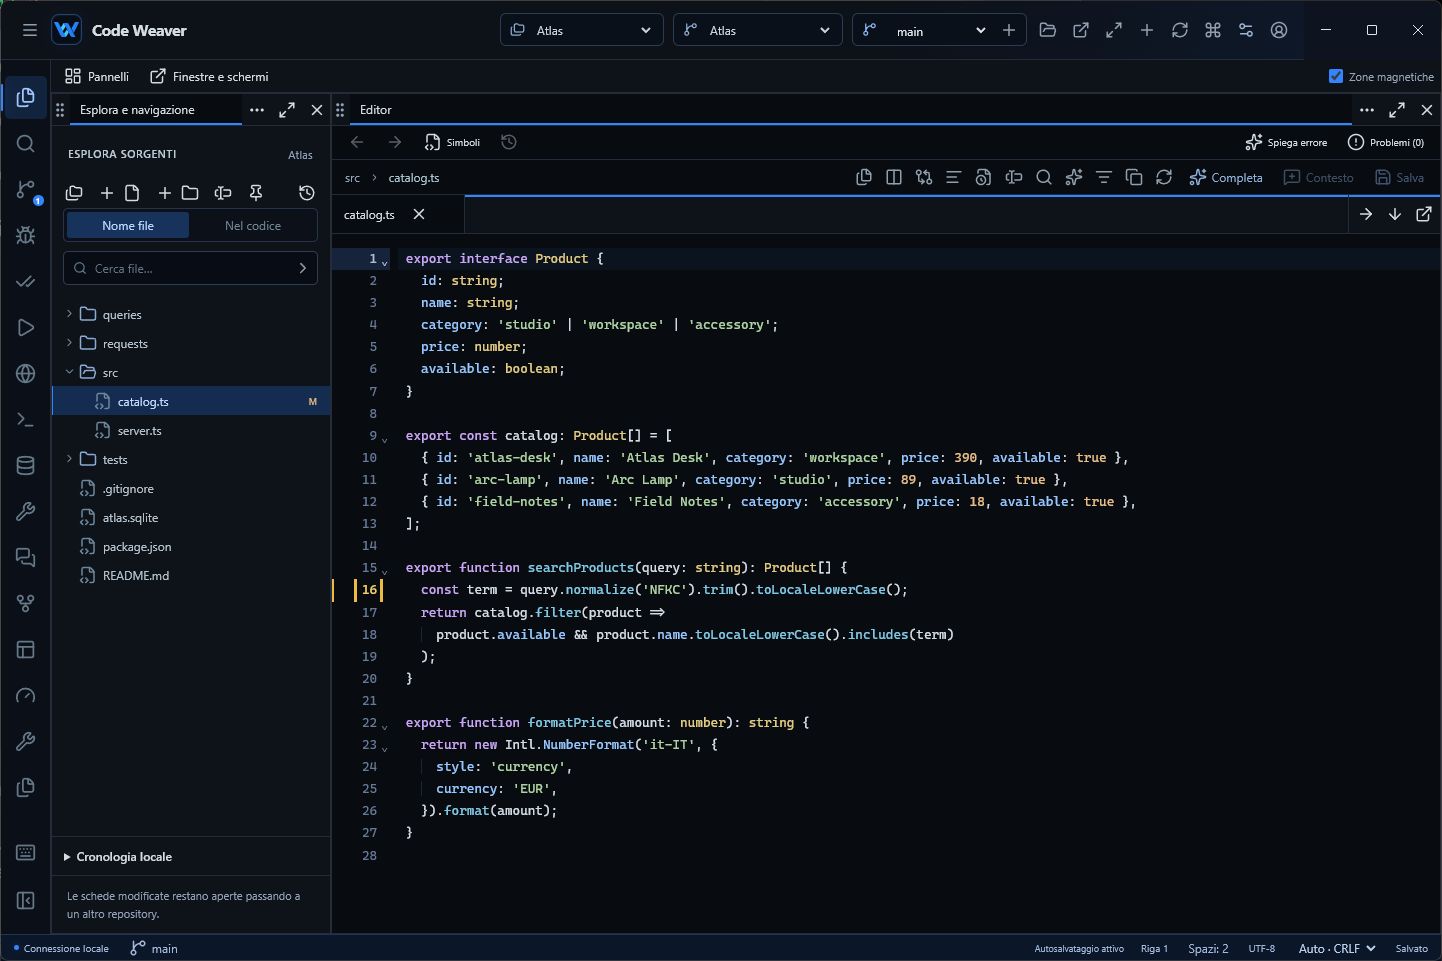1442x961 pixels.
Task: Click the sync refresh icon in the top bar
Action: click(1180, 30)
